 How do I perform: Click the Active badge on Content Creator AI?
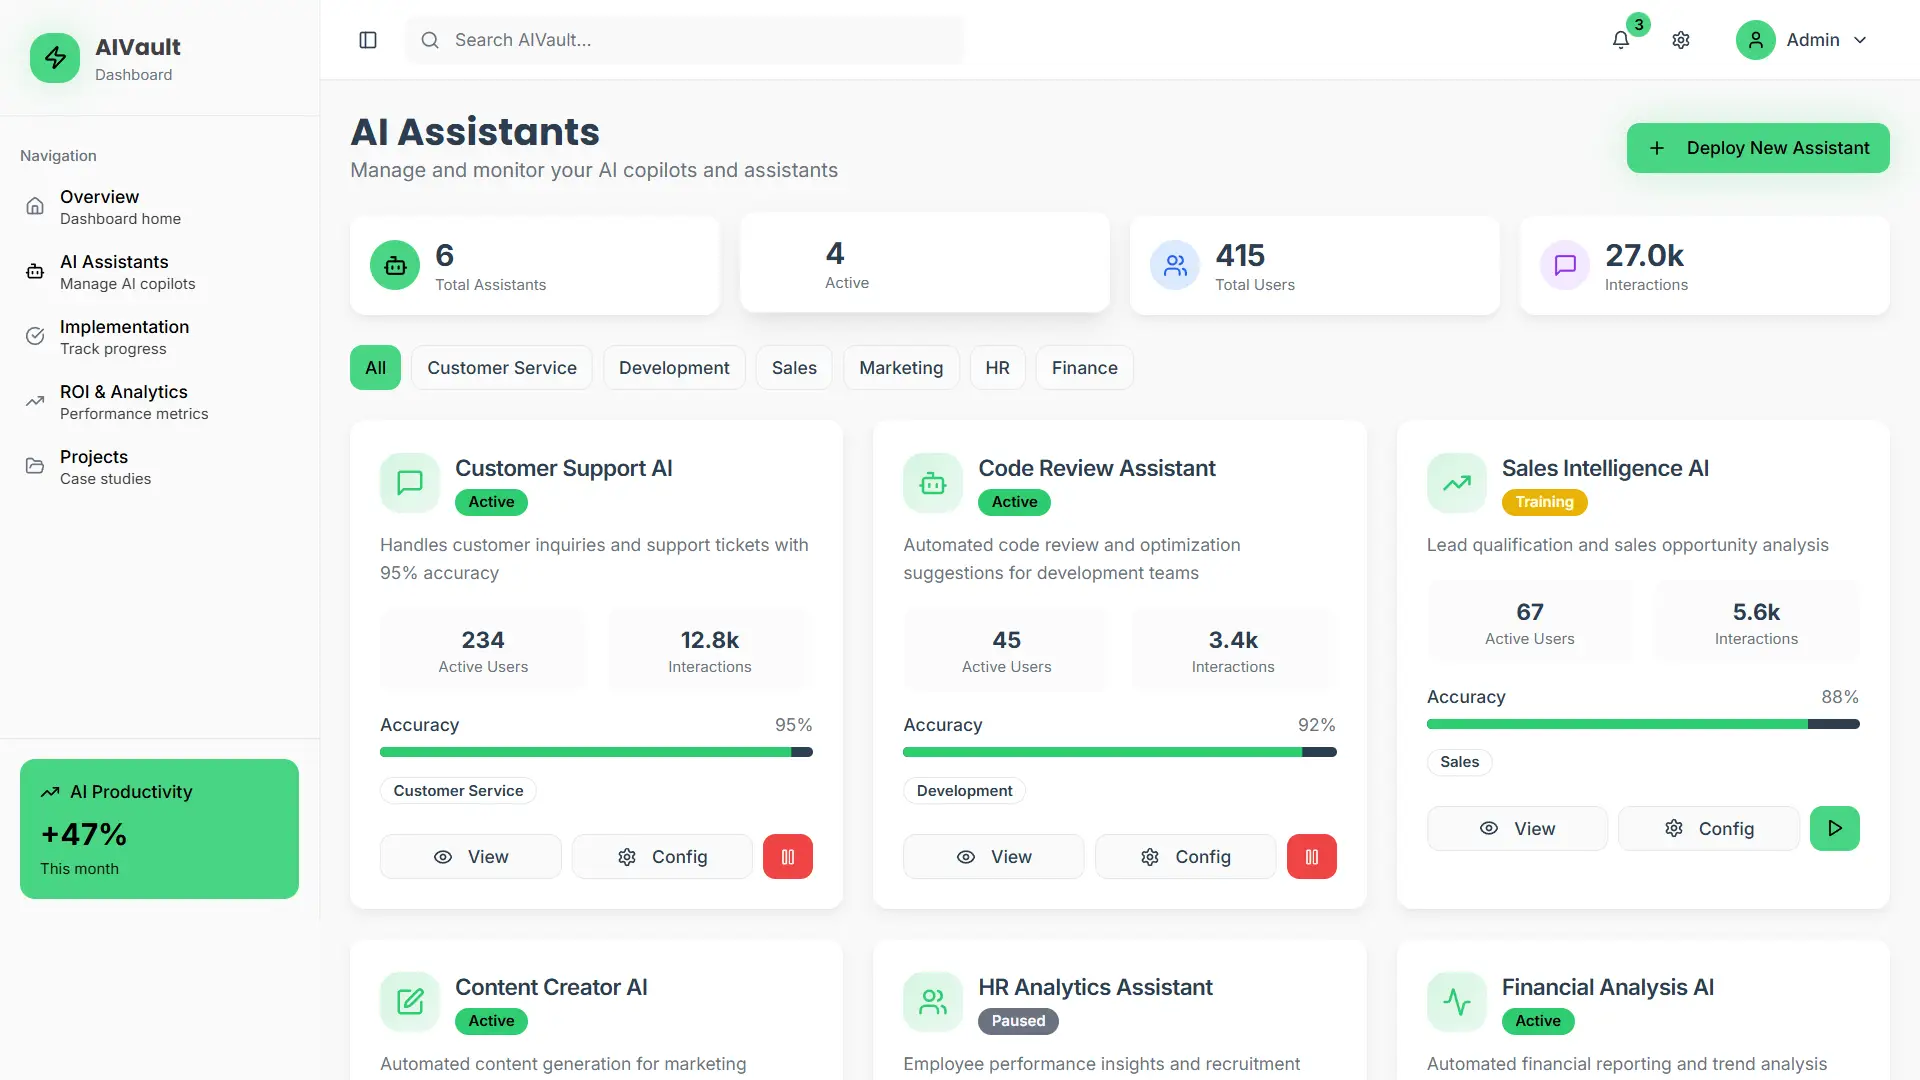coord(491,1021)
